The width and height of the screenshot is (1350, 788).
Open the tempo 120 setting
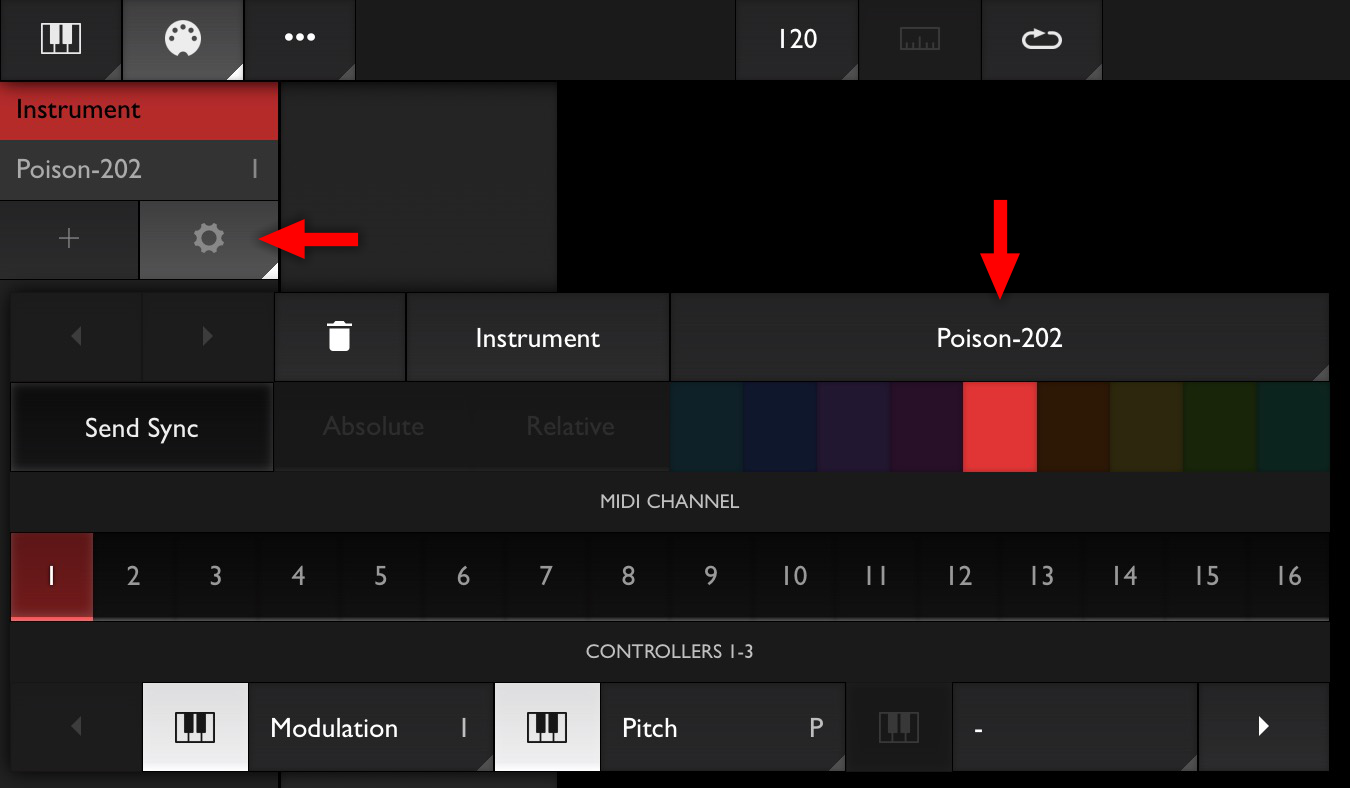tap(797, 39)
